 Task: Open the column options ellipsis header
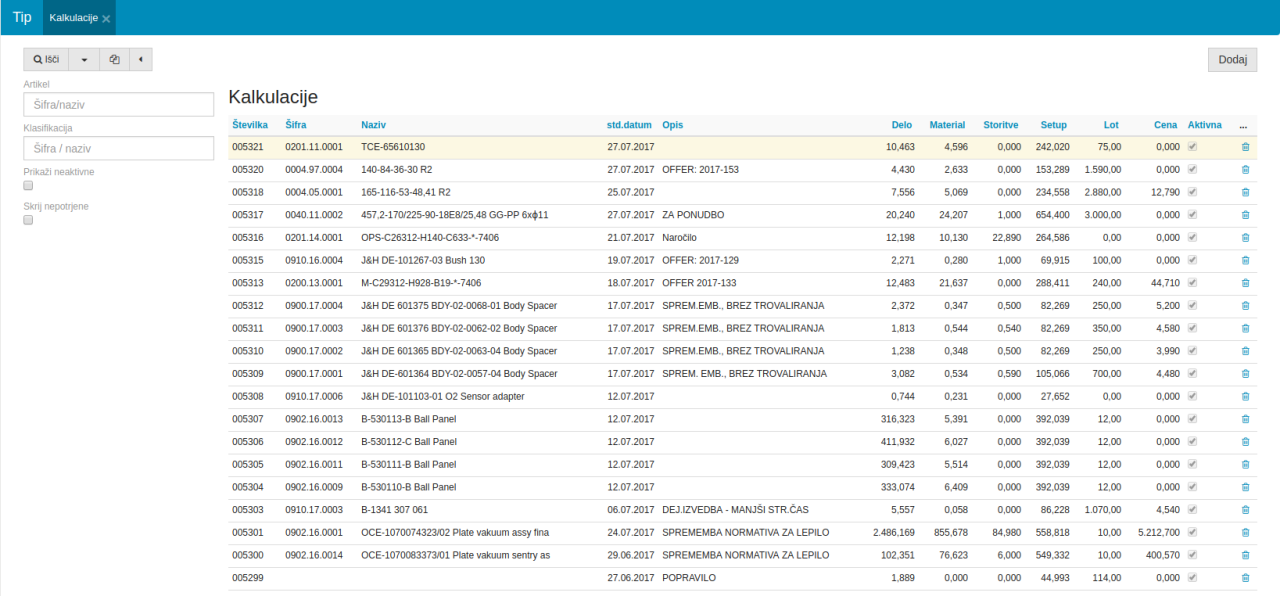[x=1243, y=126]
